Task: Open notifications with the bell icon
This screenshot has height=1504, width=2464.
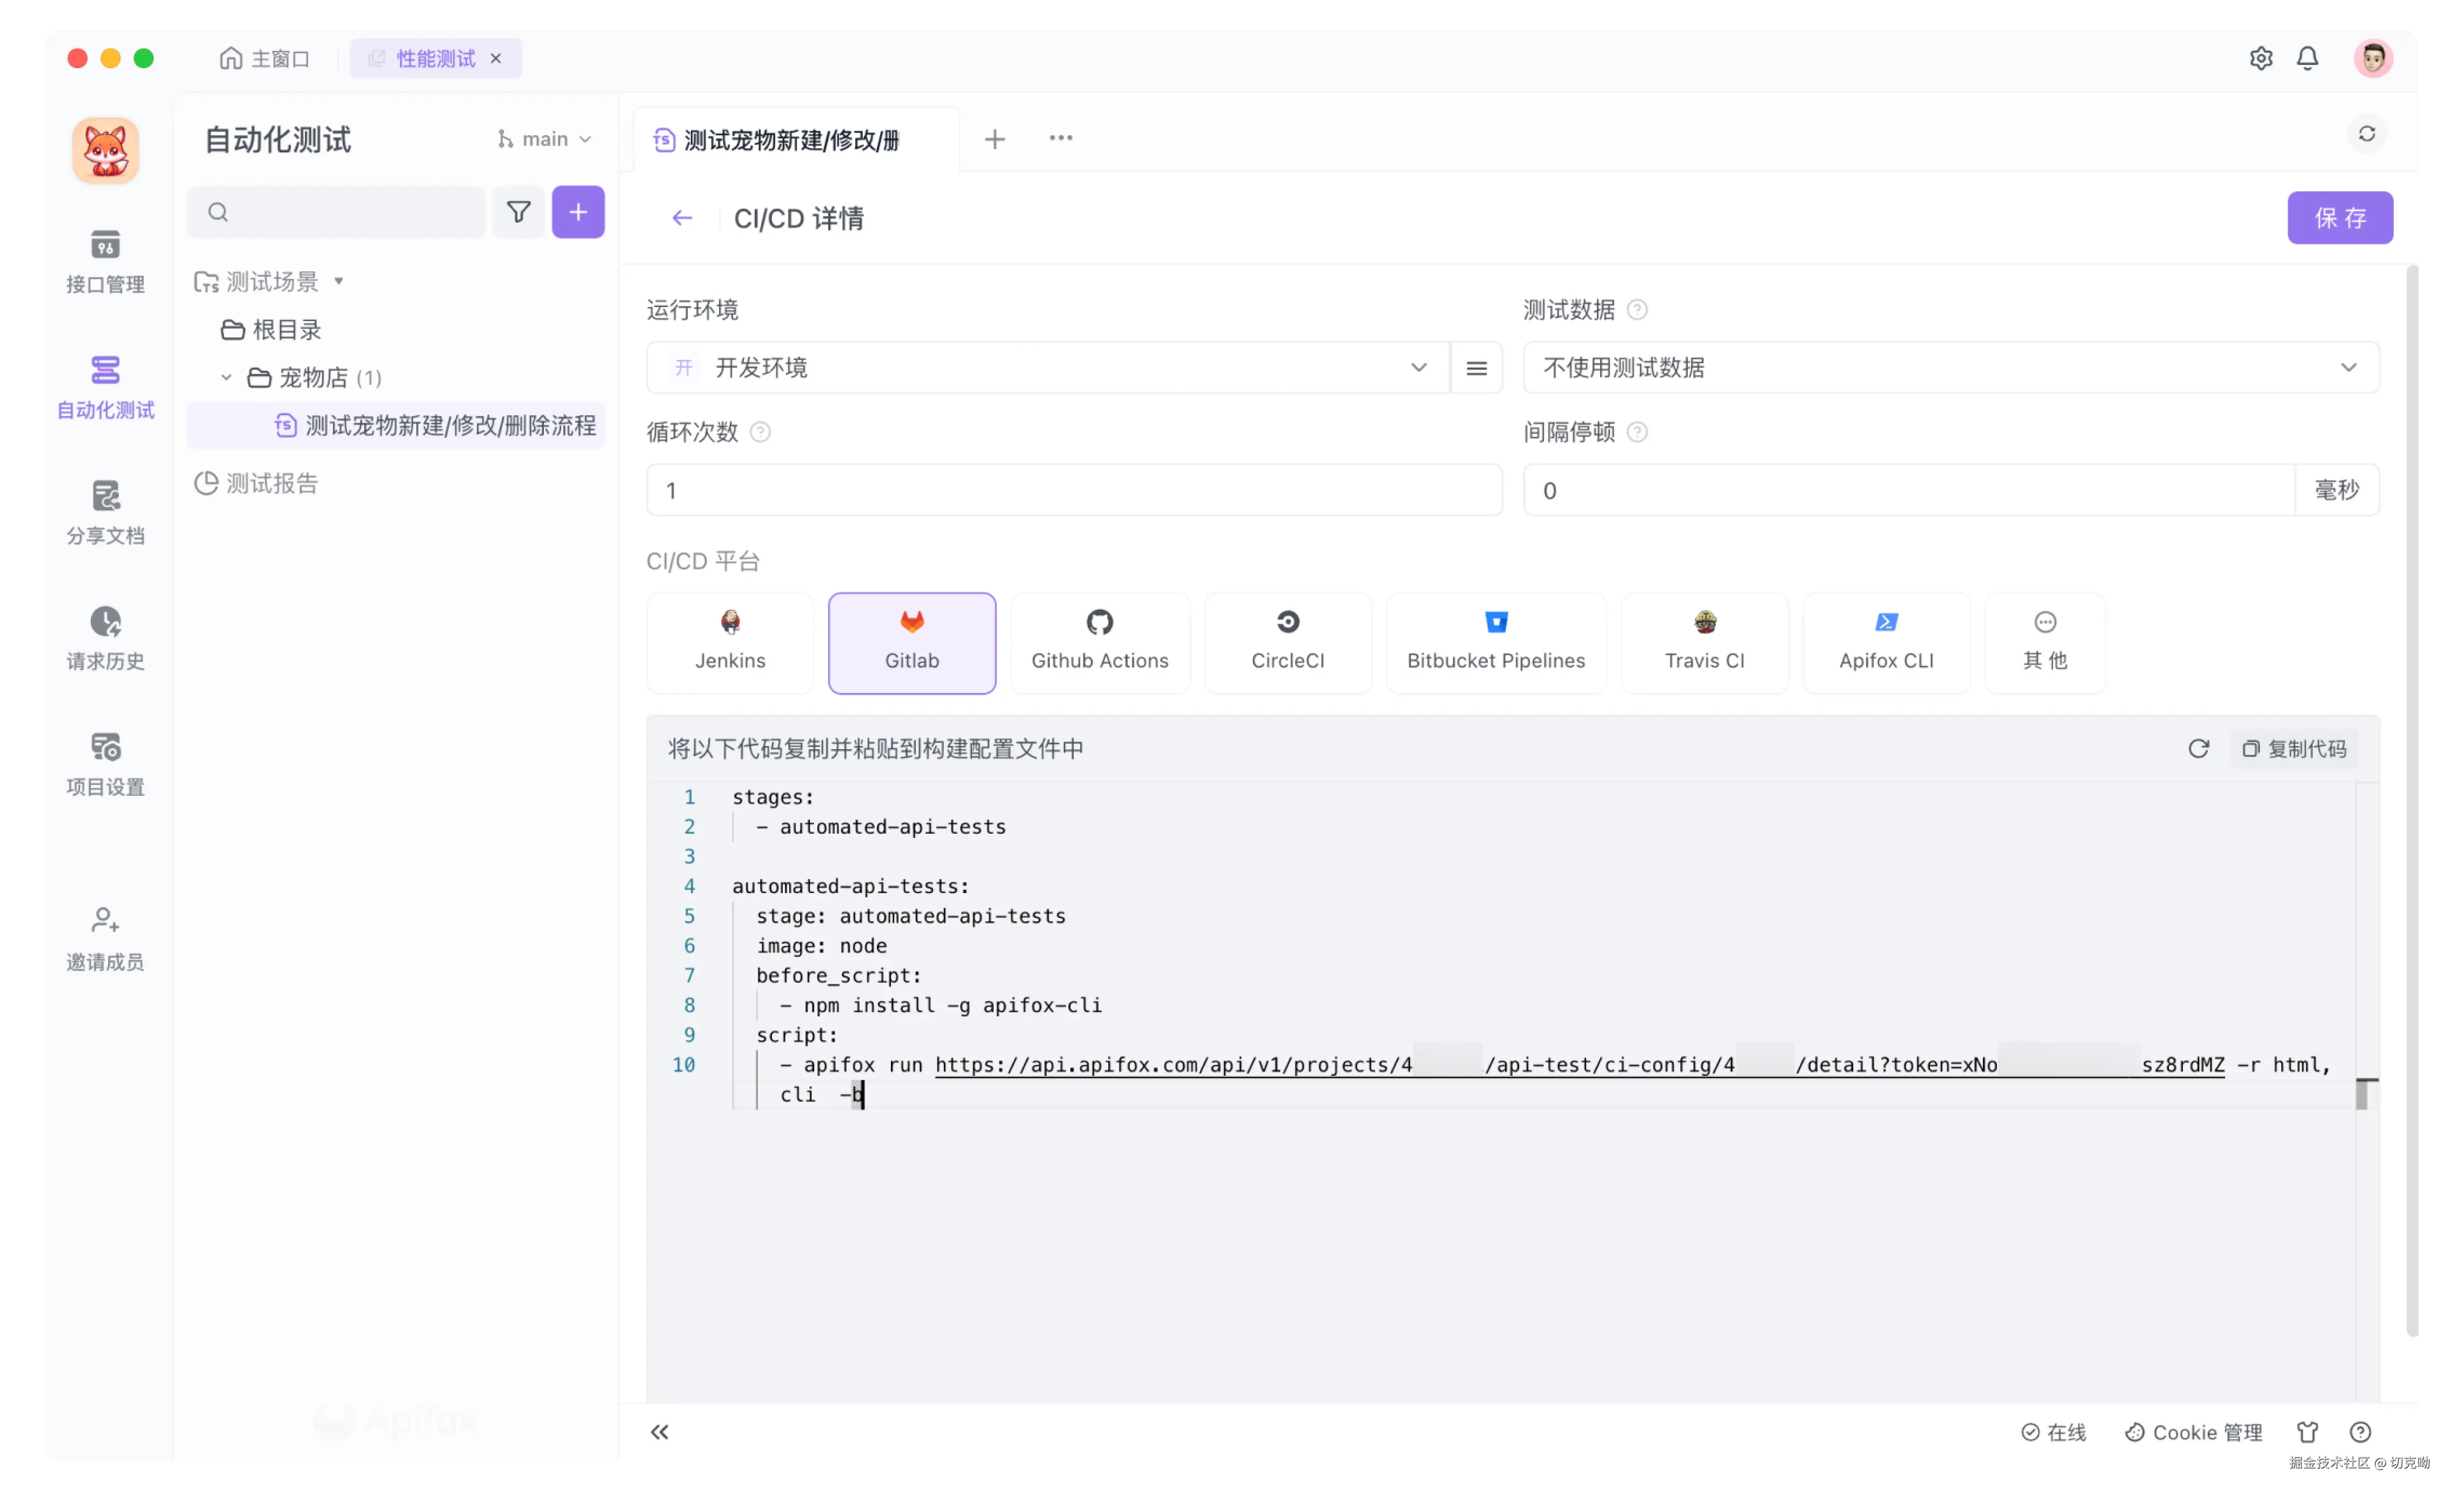Action: 2307,59
